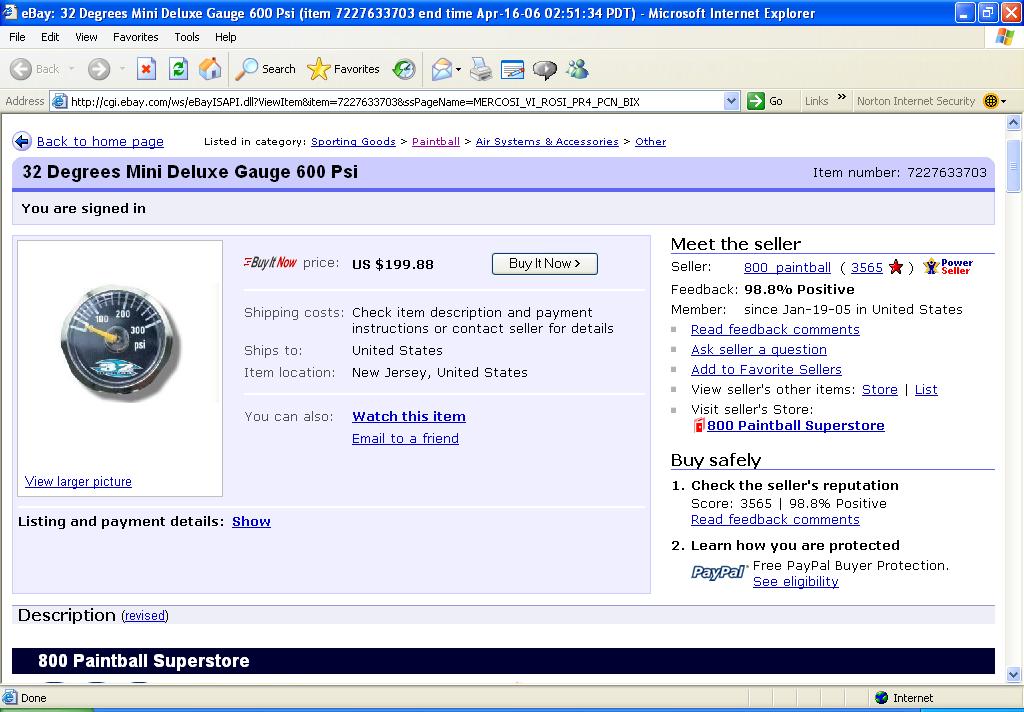Open the File menu

(x=17, y=37)
